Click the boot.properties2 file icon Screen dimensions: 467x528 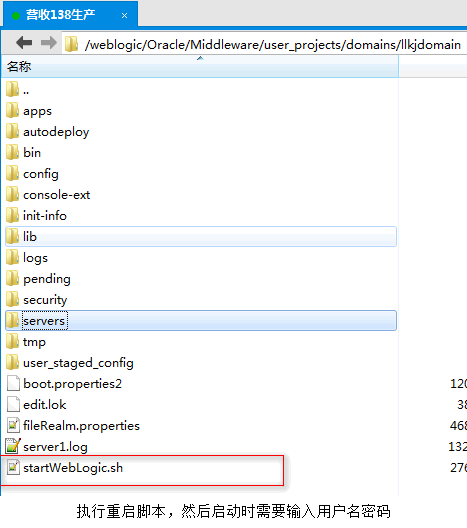13,383
